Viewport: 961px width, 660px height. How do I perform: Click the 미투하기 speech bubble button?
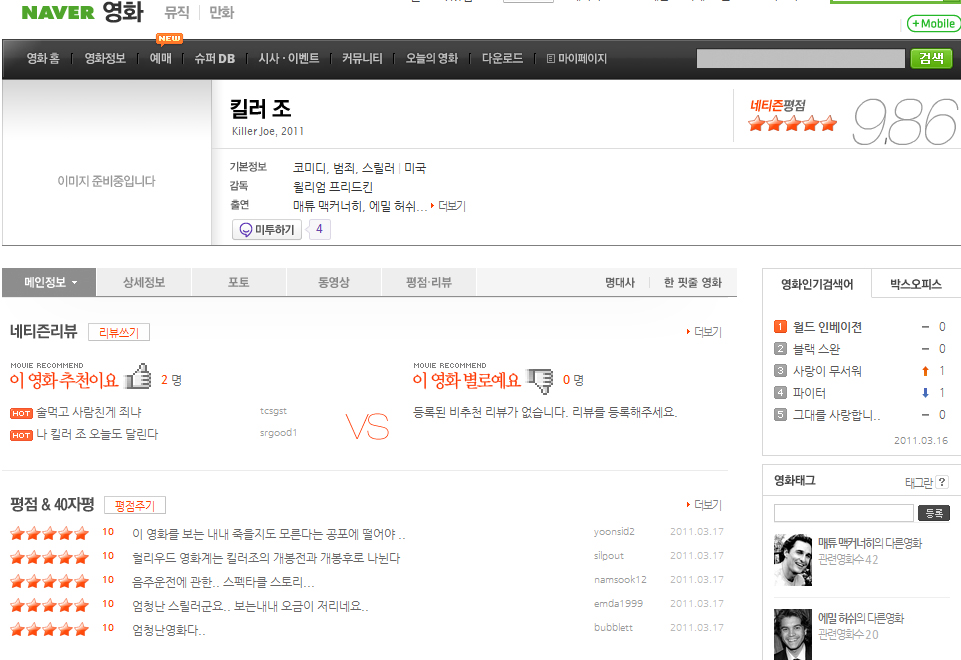pyautogui.click(x=267, y=230)
